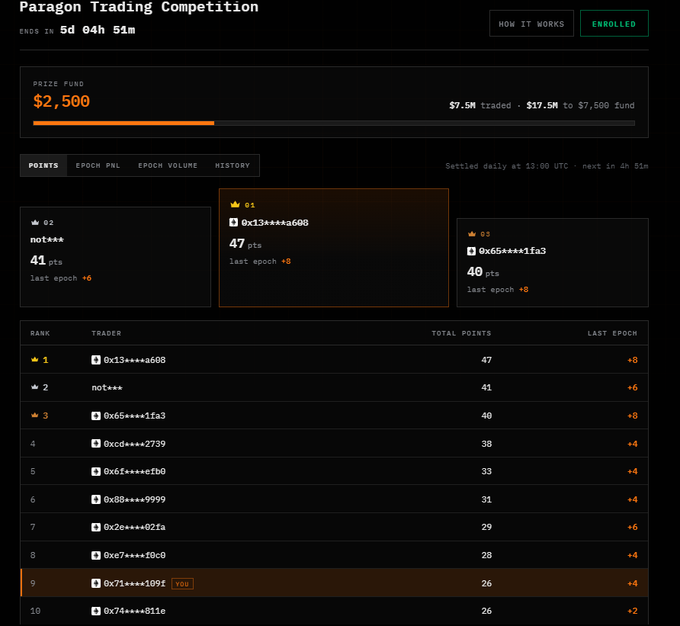680x626 pixels.
Task: Click the silver crown icon in rank 2 row
Action: pos(35,387)
